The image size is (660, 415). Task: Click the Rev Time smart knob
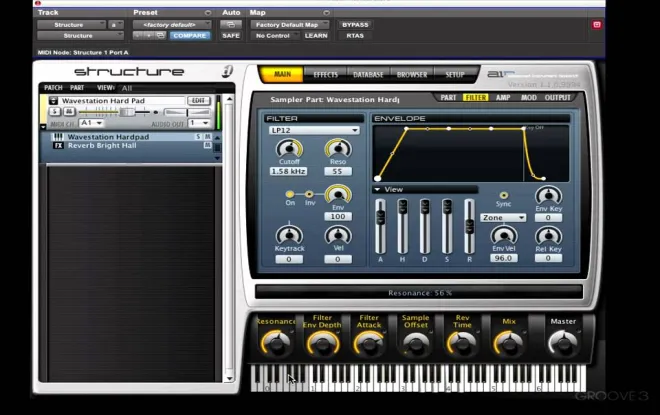463,343
